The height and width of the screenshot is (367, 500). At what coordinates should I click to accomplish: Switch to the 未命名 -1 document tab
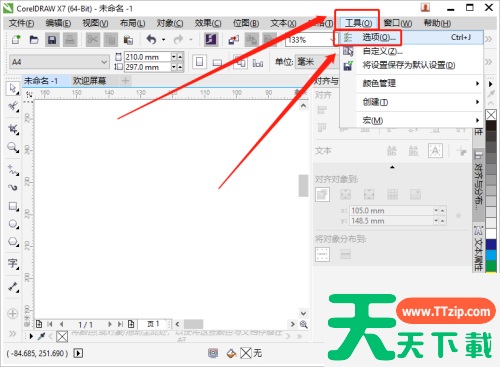[x=41, y=81]
